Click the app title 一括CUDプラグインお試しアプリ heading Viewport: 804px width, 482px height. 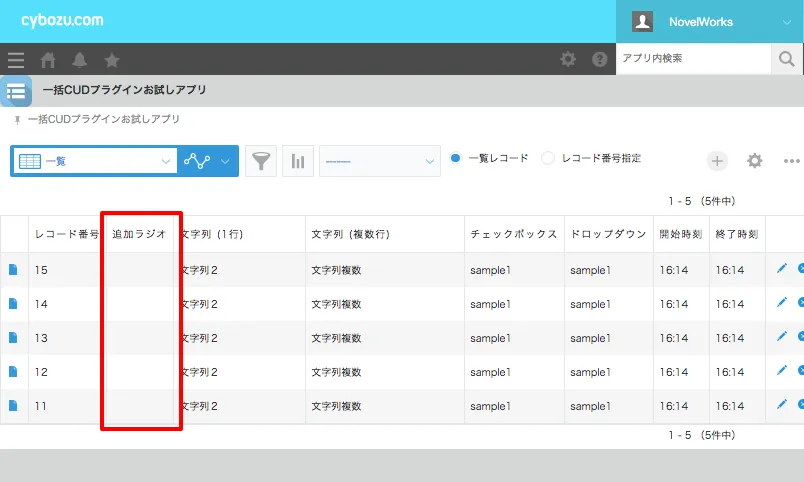pos(125,90)
